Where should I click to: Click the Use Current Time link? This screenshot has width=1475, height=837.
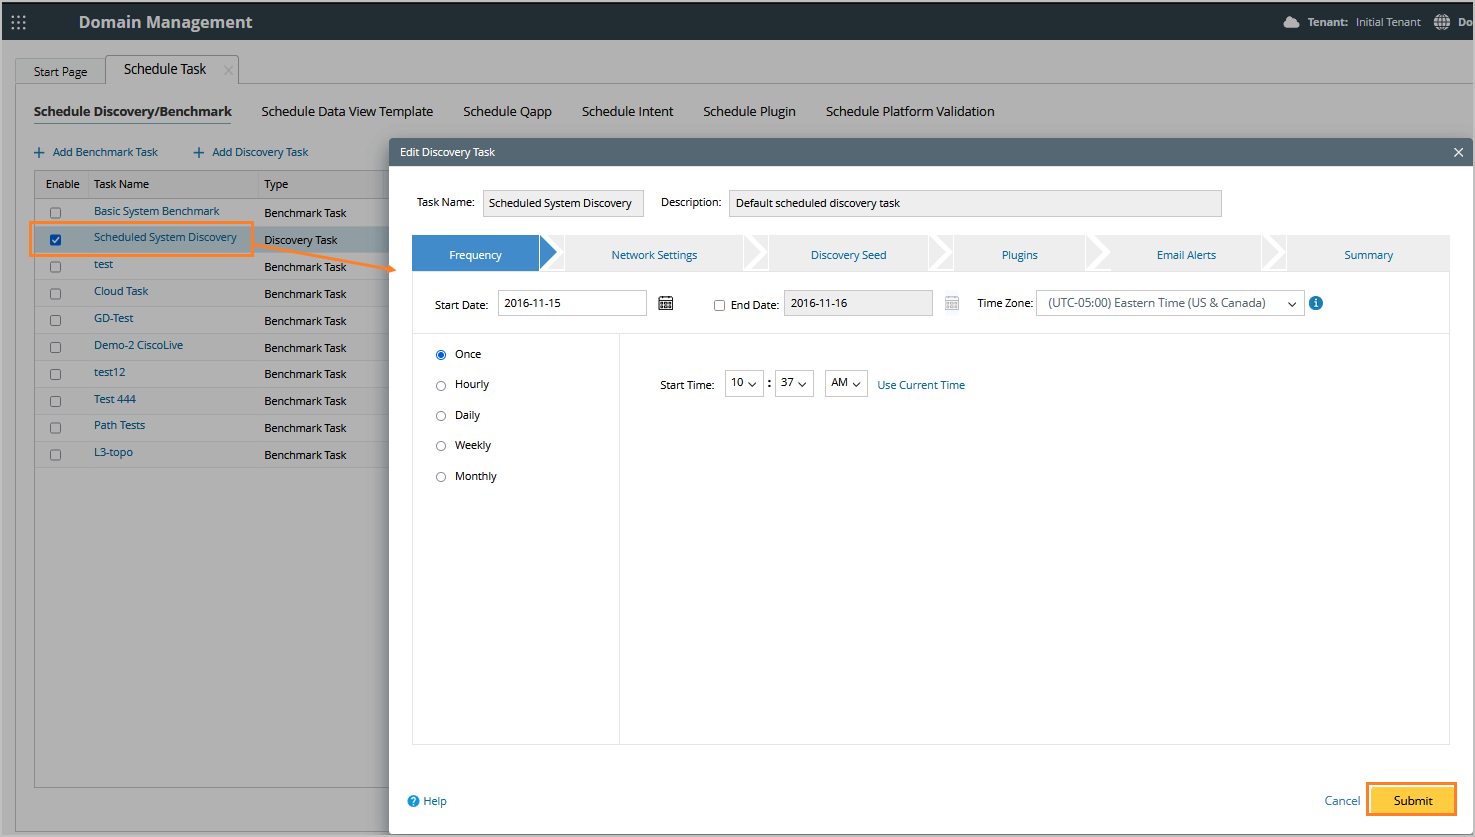pos(921,385)
